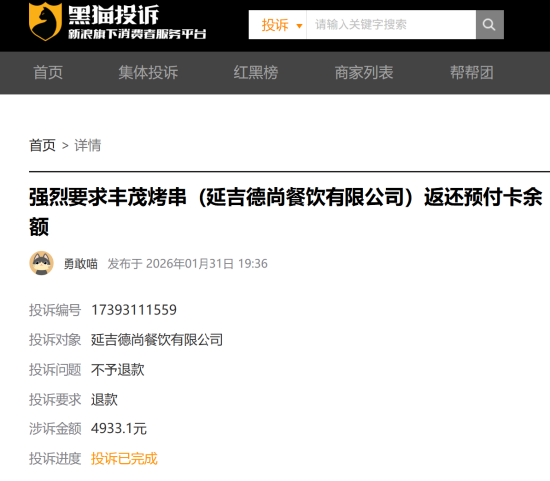
Task: Click complaint number 17393111559
Action: click(134, 310)
